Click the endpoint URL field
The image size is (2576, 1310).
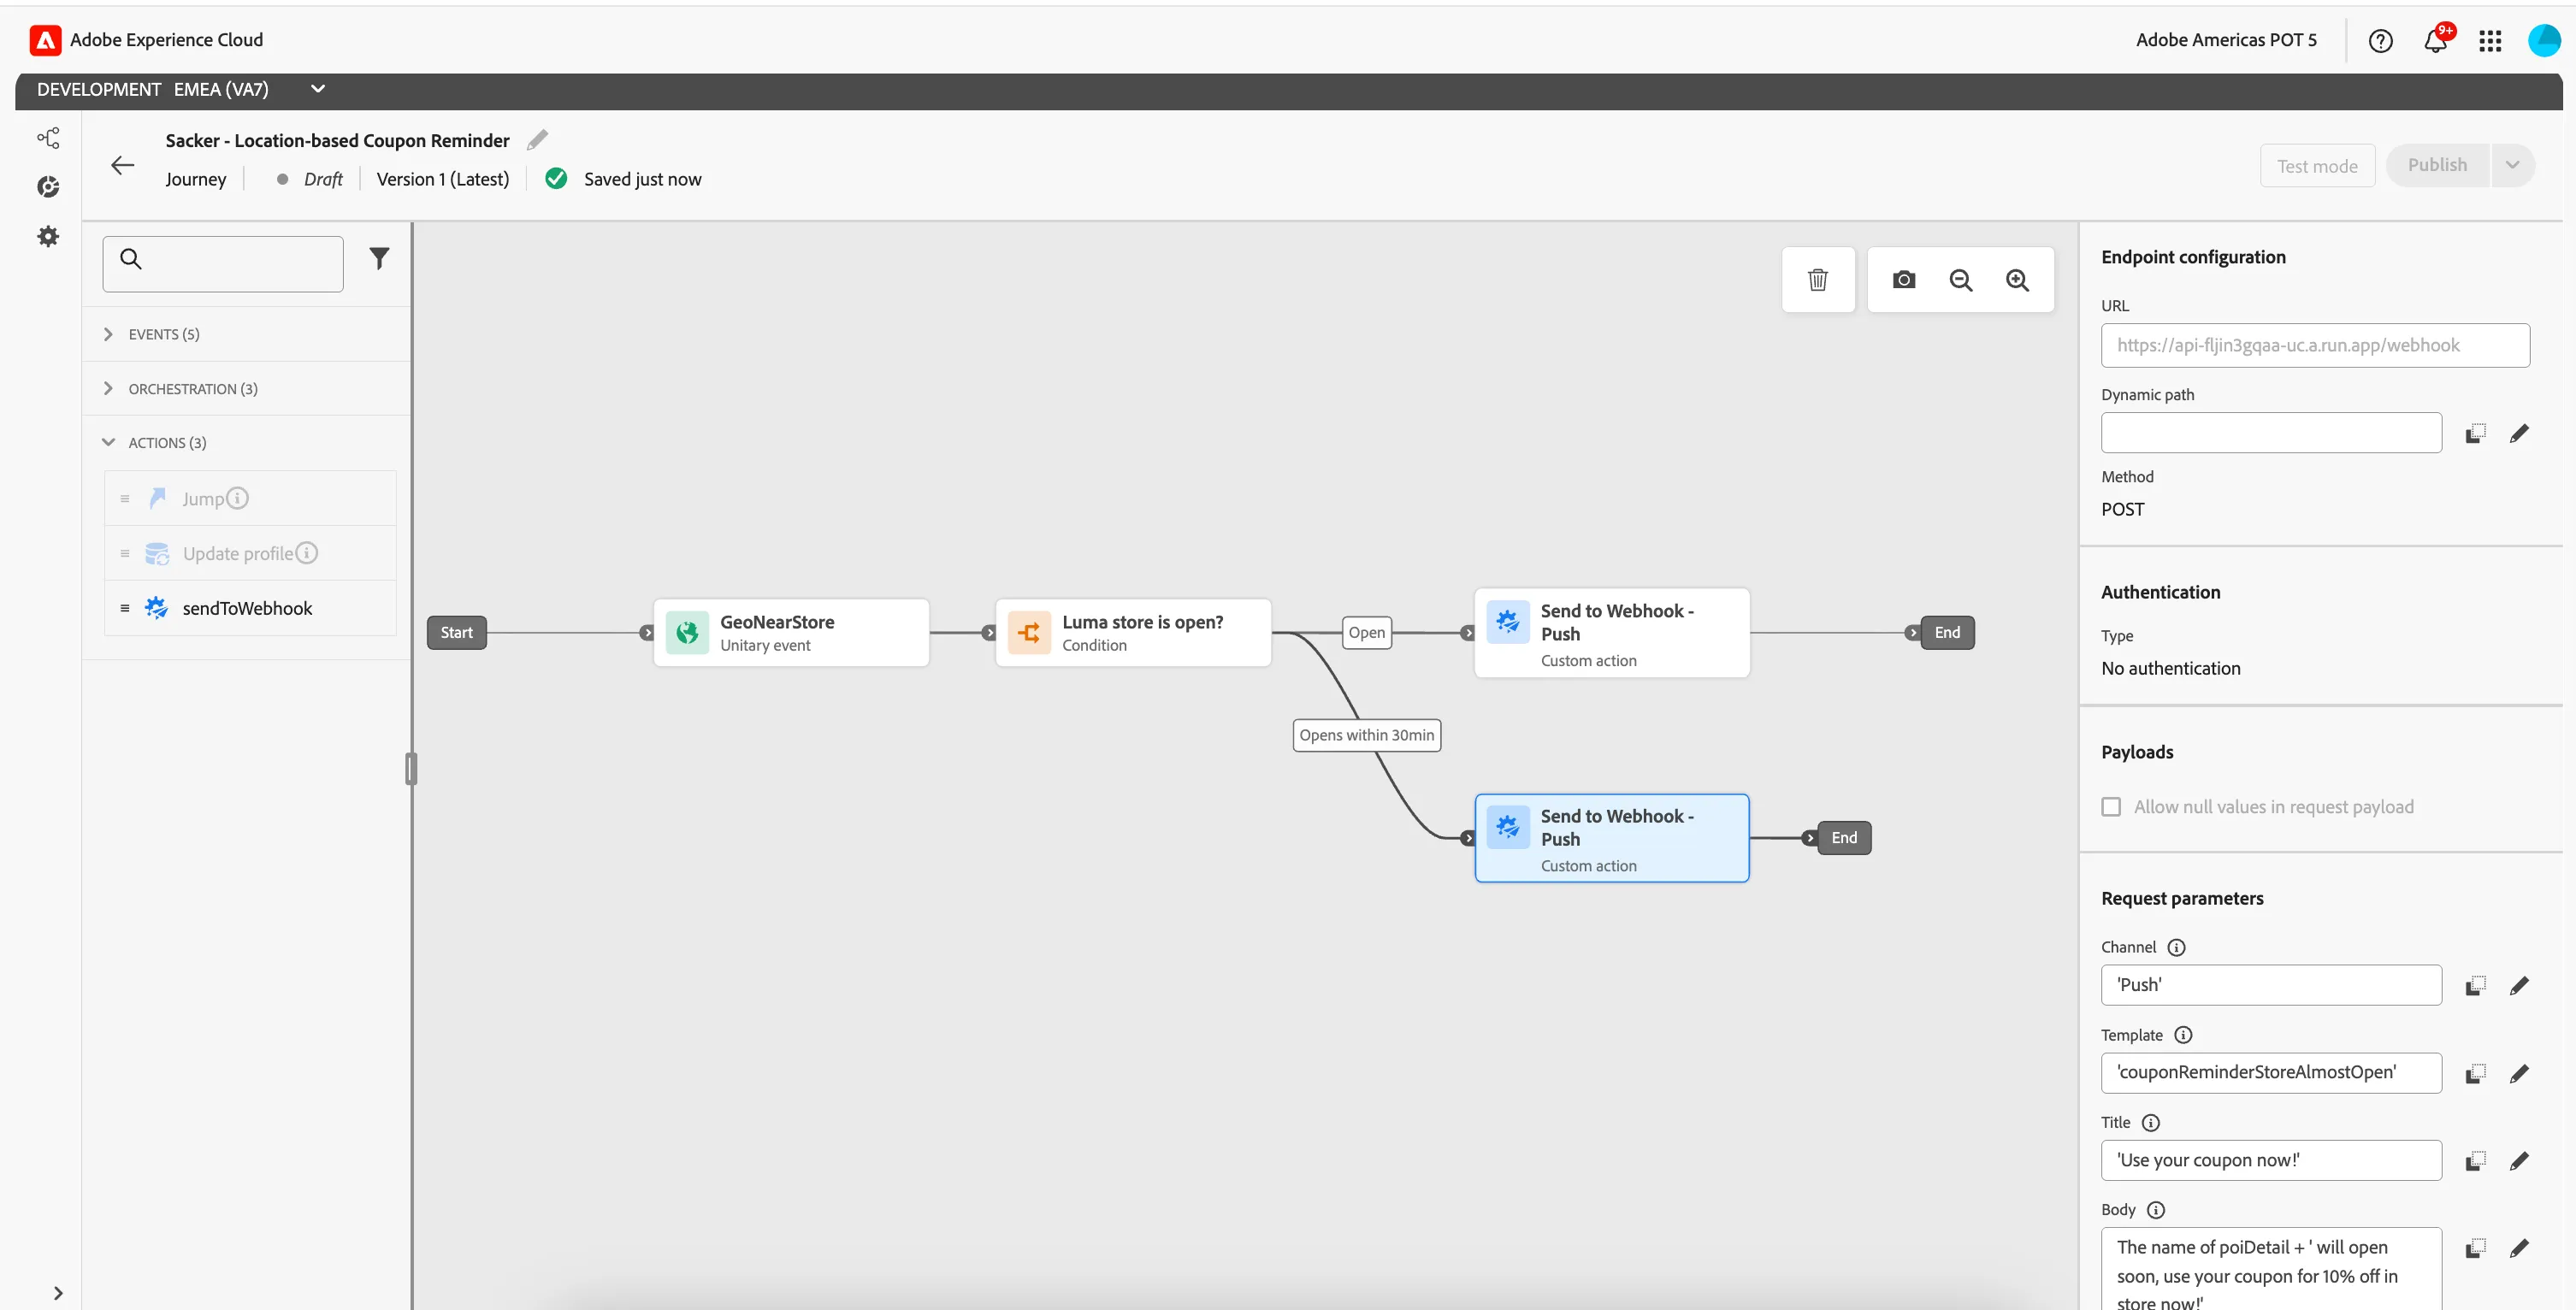(2315, 345)
